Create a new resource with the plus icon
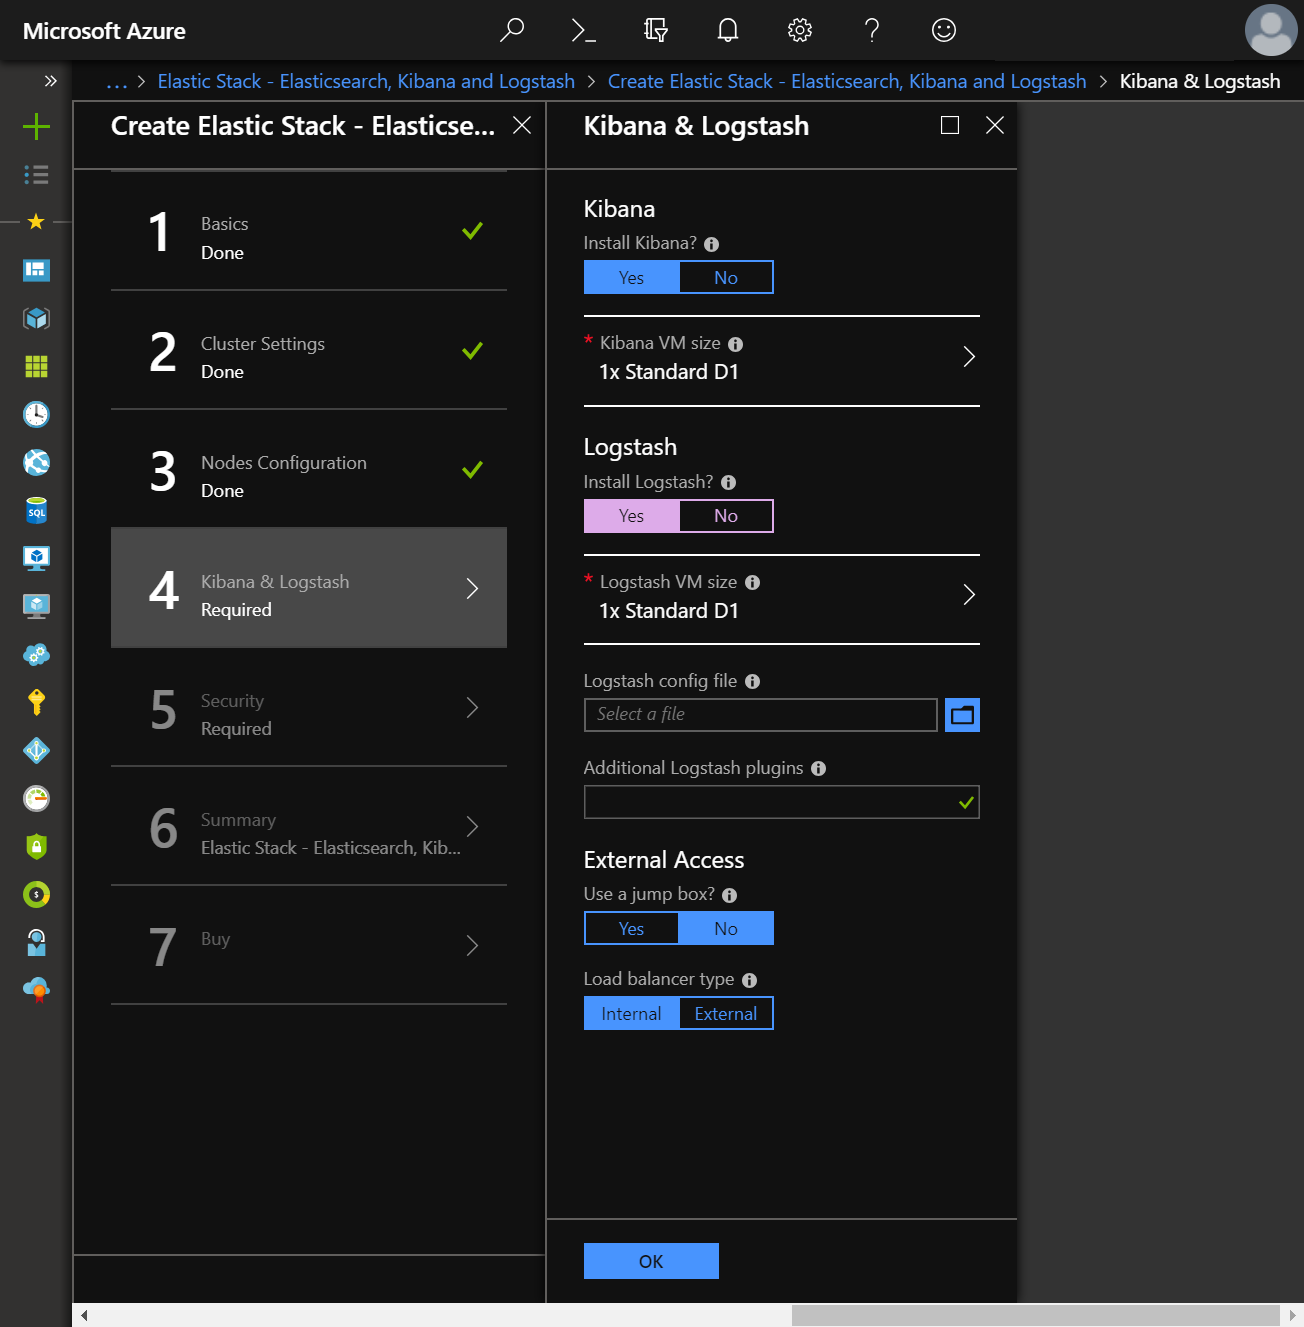The width and height of the screenshot is (1304, 1327). 36,127
